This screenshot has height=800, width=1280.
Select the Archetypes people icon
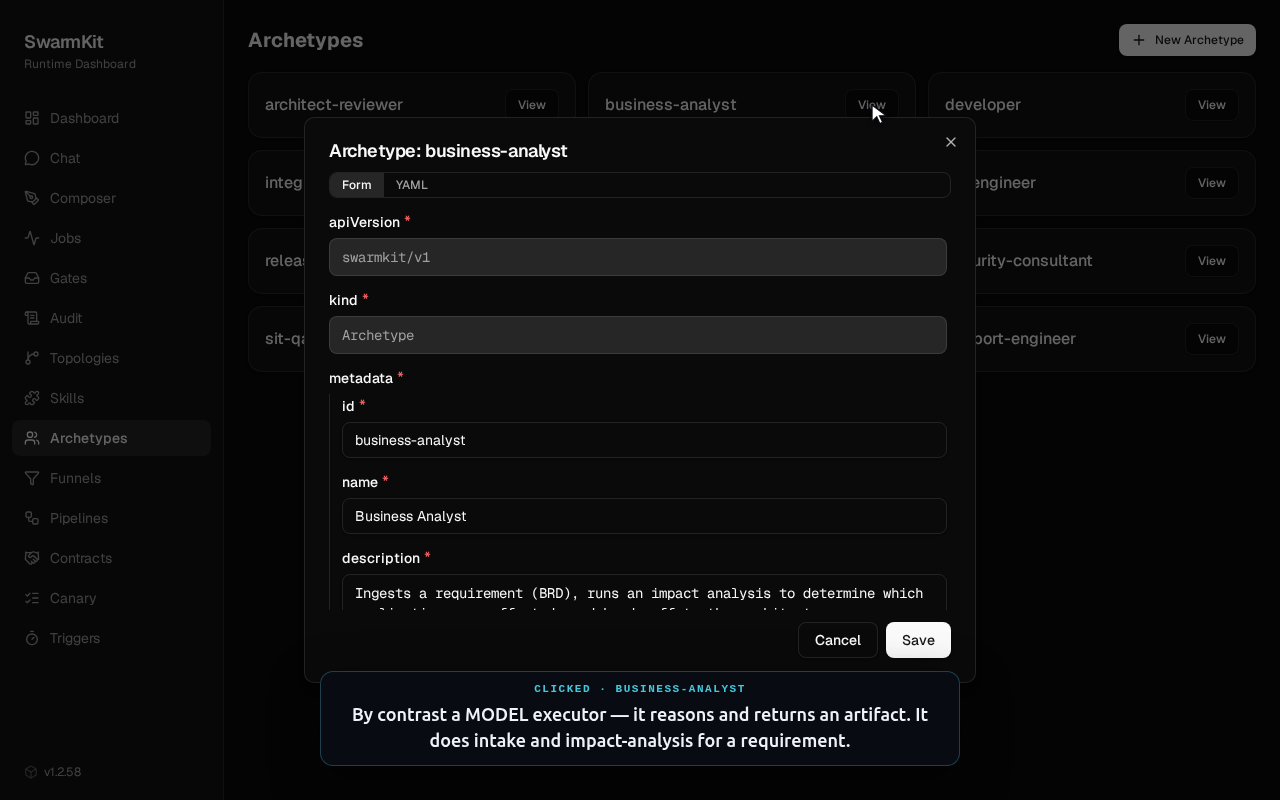pos(32,438)
